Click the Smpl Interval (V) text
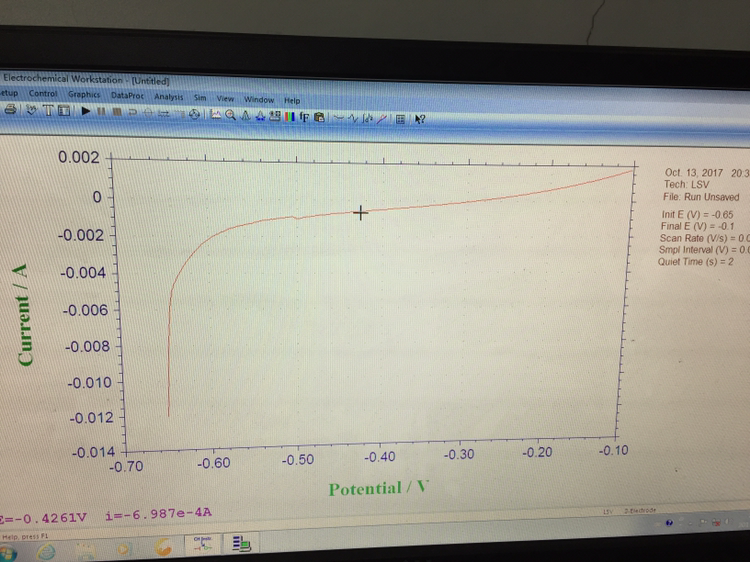750x562 pixels. 704,250
